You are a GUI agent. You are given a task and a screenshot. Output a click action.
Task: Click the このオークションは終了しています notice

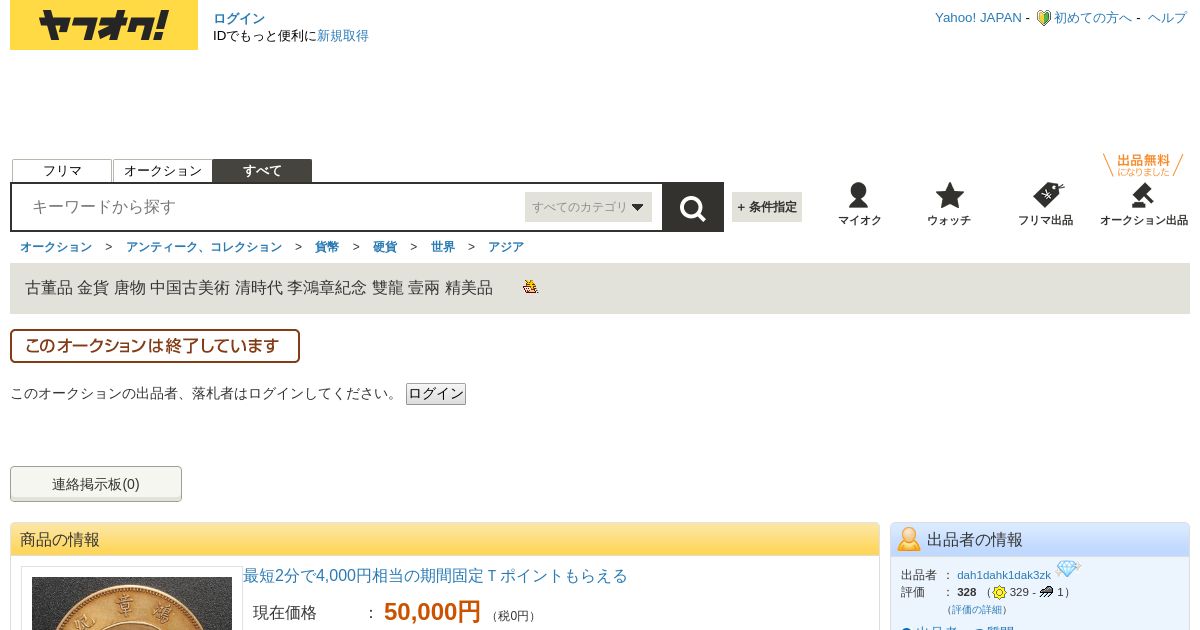click(155, 346)
